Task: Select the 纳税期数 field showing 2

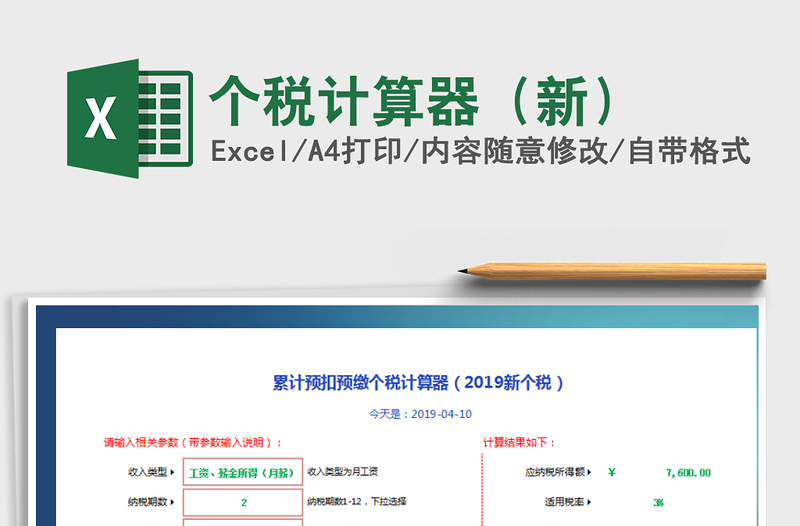Action: pyautogui.click(x=243, y=503)
